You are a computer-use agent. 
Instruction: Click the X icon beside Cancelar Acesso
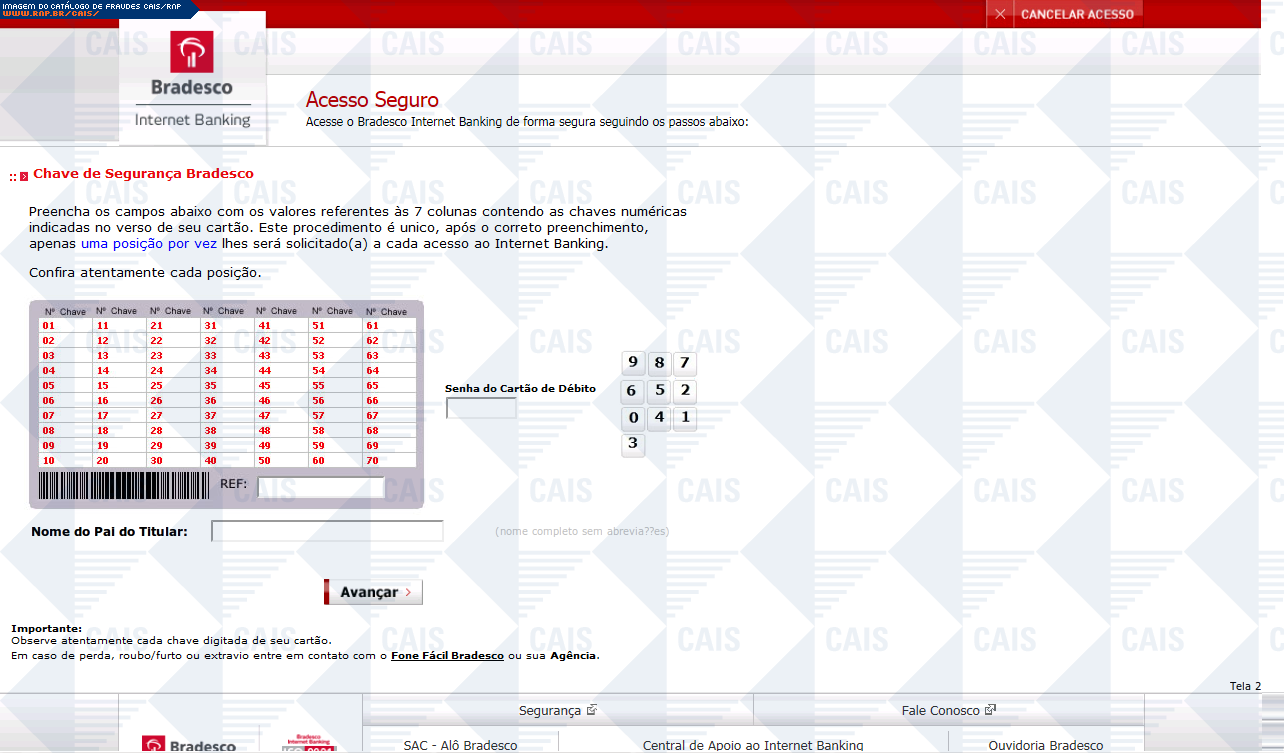pyautogui.click(x=1000, y=14)
